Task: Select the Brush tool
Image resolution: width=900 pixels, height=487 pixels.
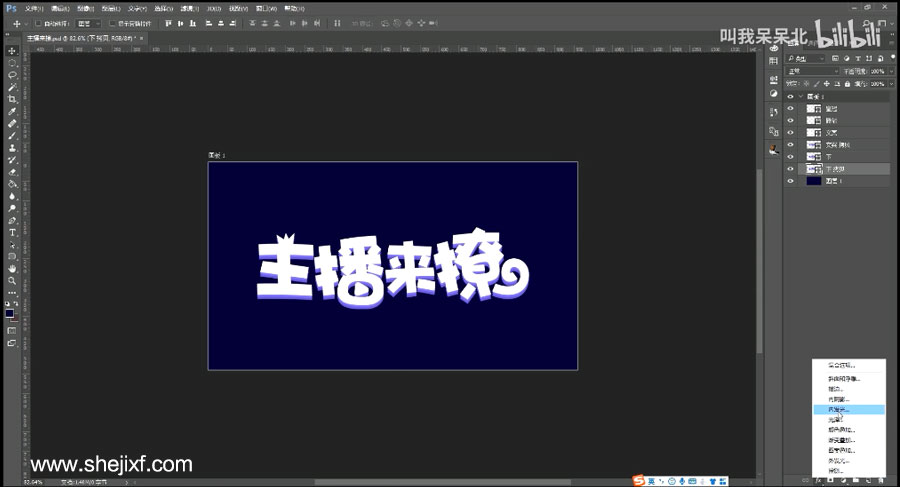Action: pos(12,136)
